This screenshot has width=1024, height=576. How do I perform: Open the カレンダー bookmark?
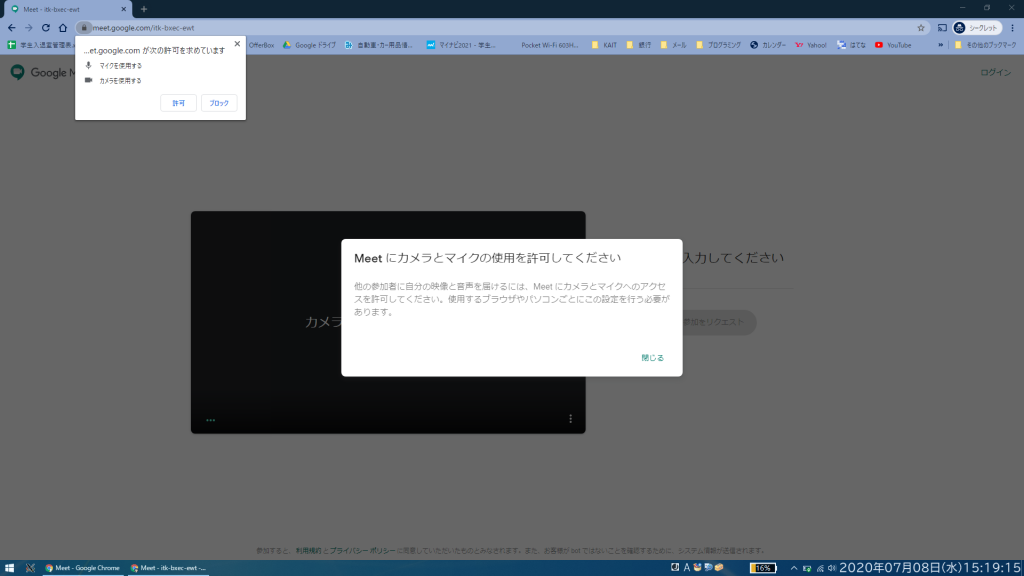click(x=768, y=45)
